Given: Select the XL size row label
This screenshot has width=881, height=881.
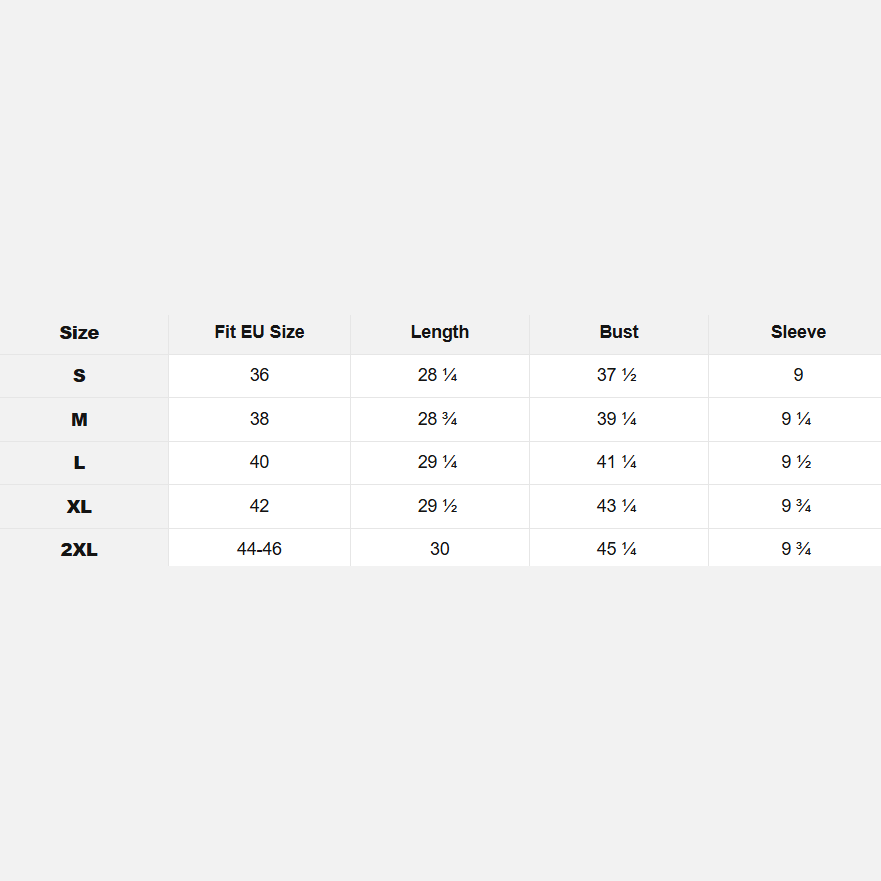Looking at the screenshot, I should point(79,506).
